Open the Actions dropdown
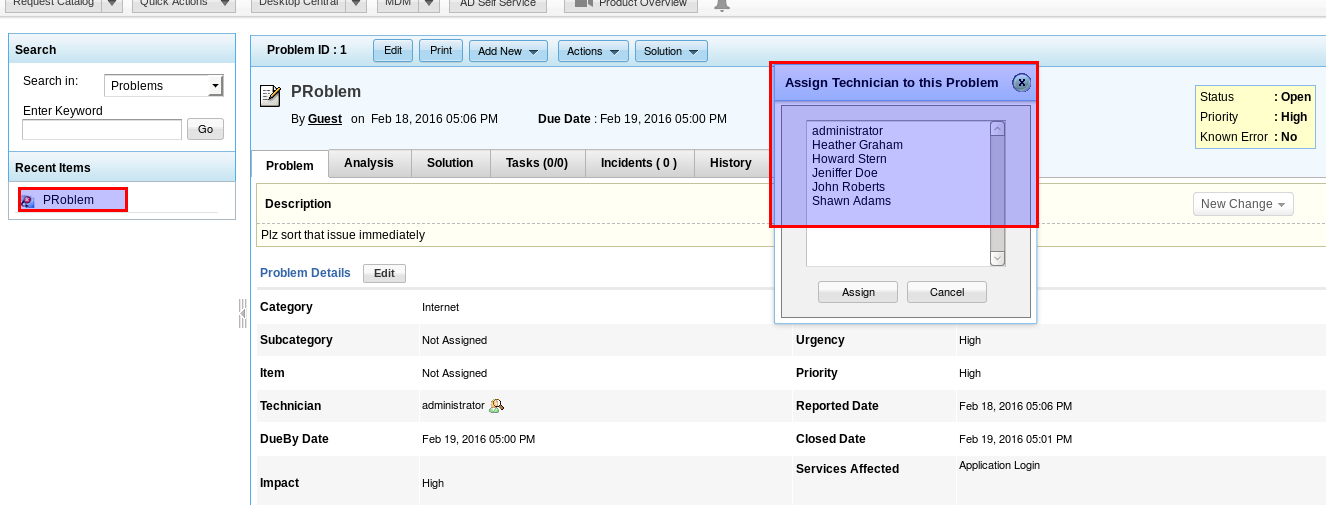1326x505 pixels. (x=592, y=51)
